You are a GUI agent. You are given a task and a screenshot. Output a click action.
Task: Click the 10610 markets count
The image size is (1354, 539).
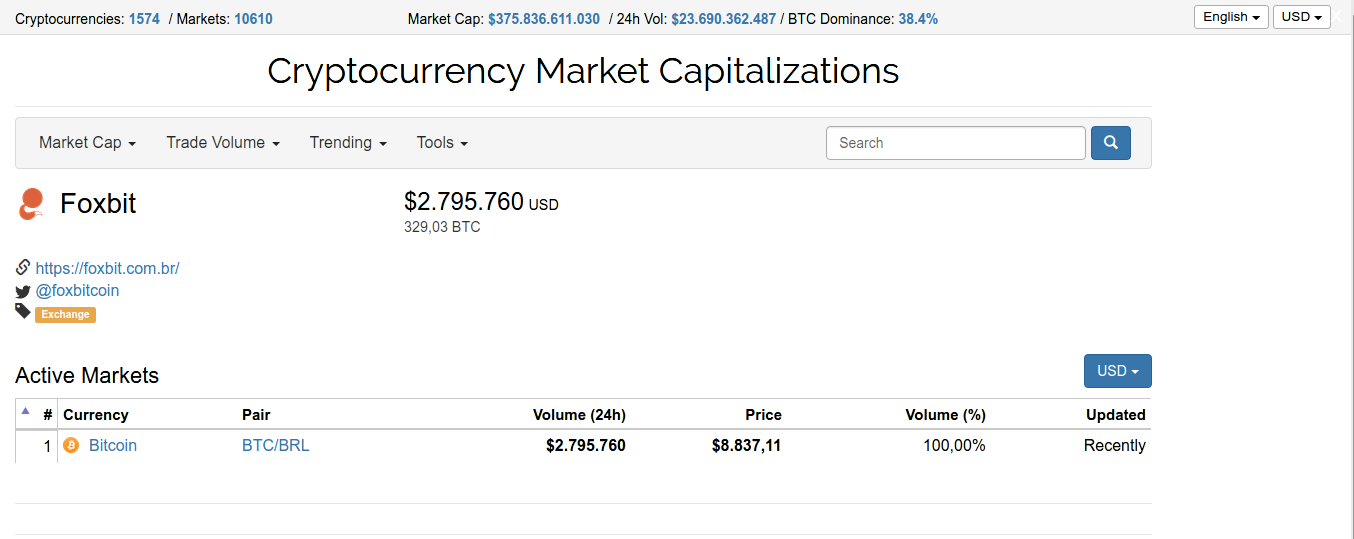pyautogui.click(x=253, y=19)
